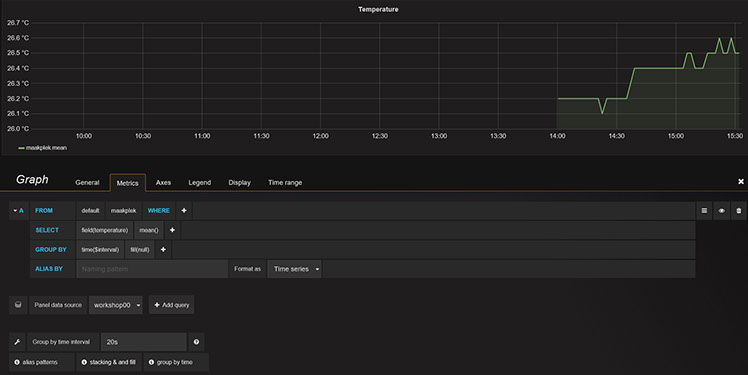The height and width of the screenshot is (375, 748).
Task: Open the Time range tab
Action: pyautogui.click(x=285, y=182)
